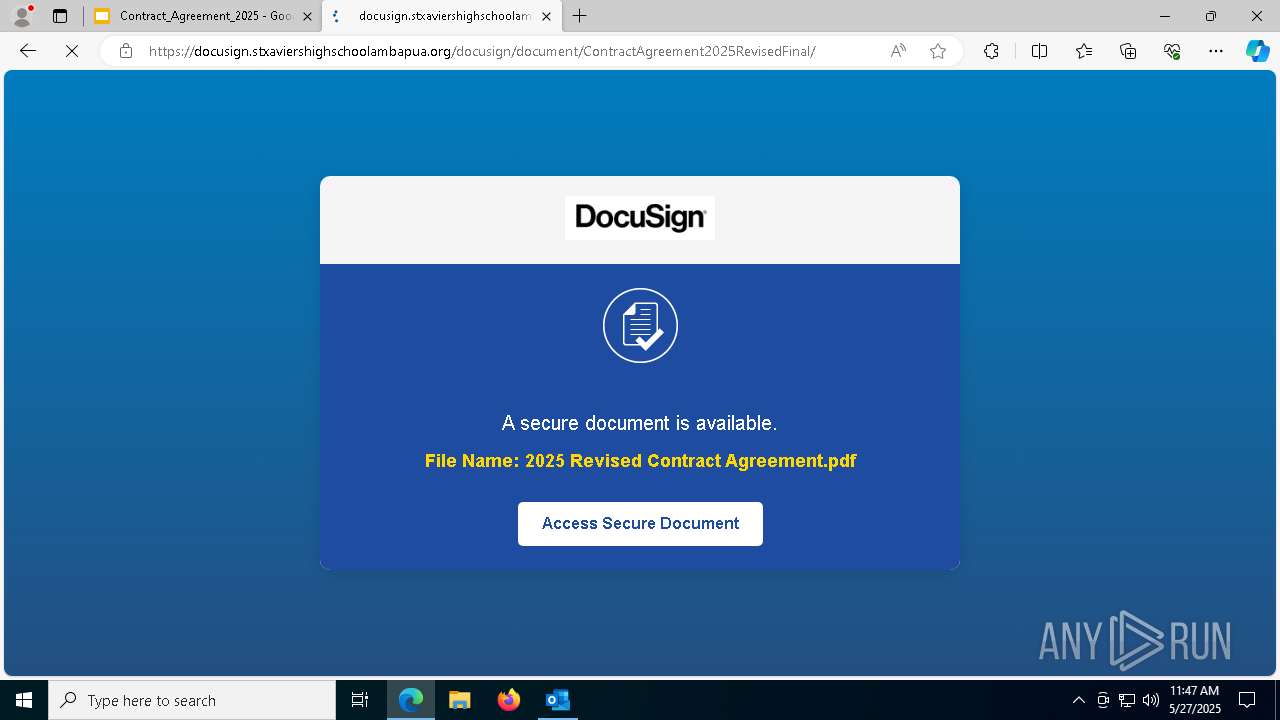Open File Explorer from the taskbar
The height and width of the screenshot is (720, 1280).
[x=460, y=700]
